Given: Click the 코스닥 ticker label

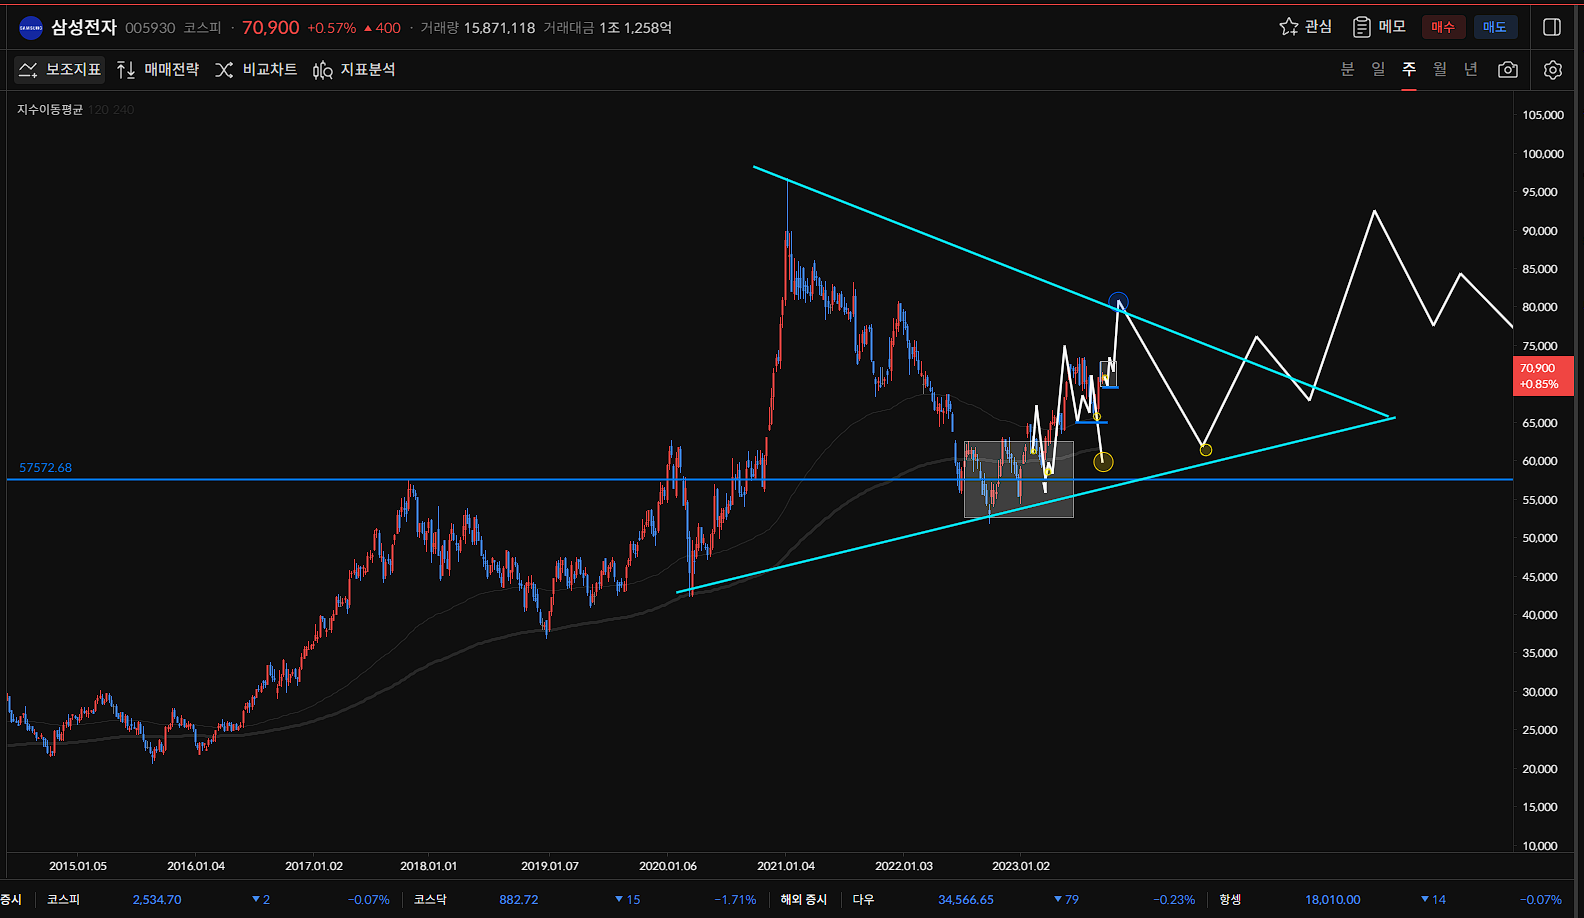Looking at the screenshot, I should click(430, 900).
